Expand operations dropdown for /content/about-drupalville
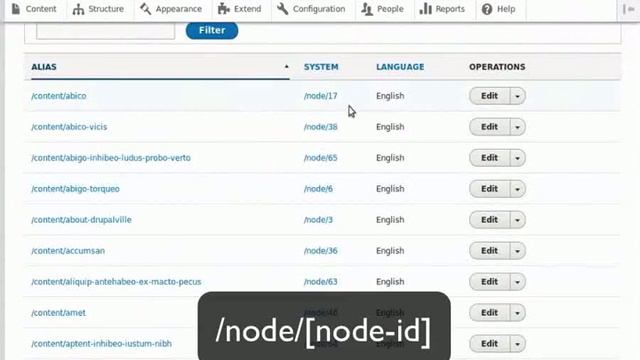Image resolution: width=640 pixels, height=360 pixels. click(518, 220)
